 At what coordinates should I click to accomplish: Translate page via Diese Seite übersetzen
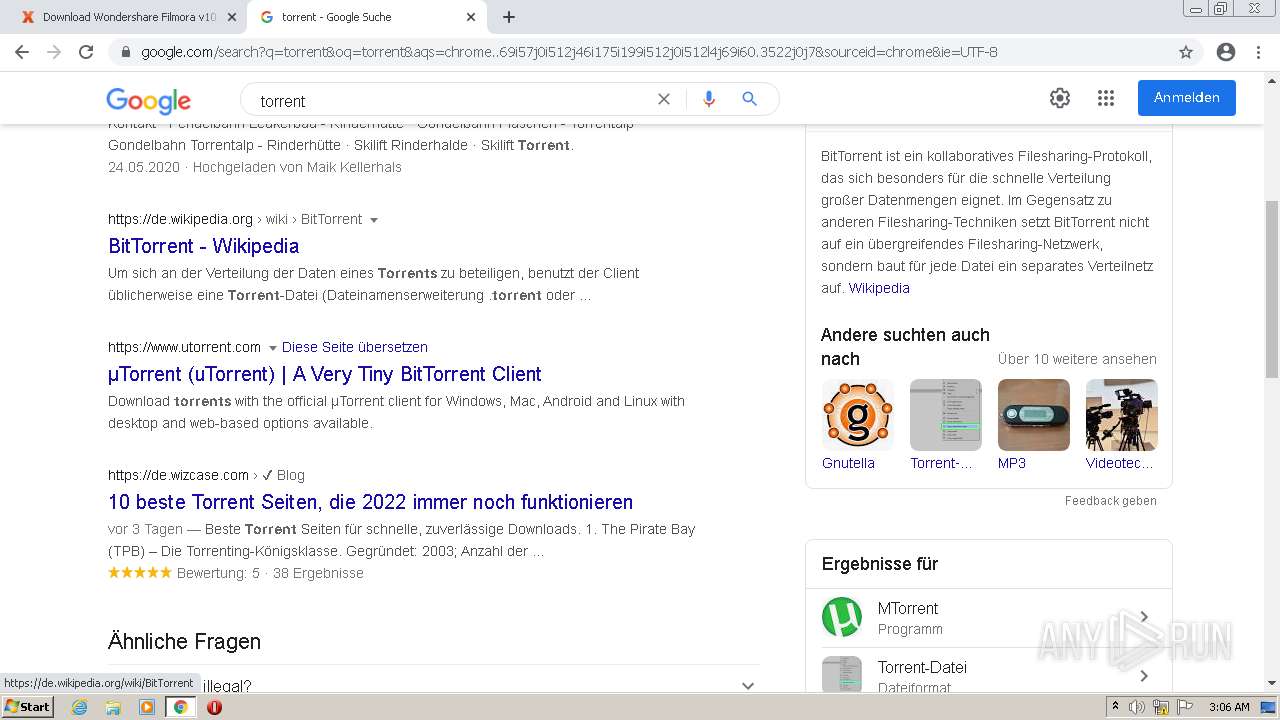(355, 347)
